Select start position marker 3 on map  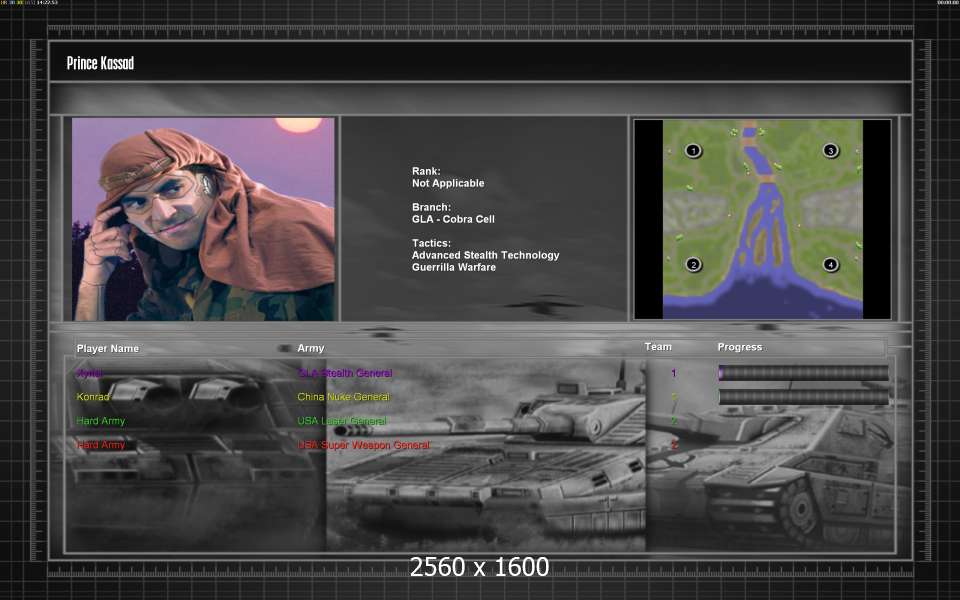[830, 151]
